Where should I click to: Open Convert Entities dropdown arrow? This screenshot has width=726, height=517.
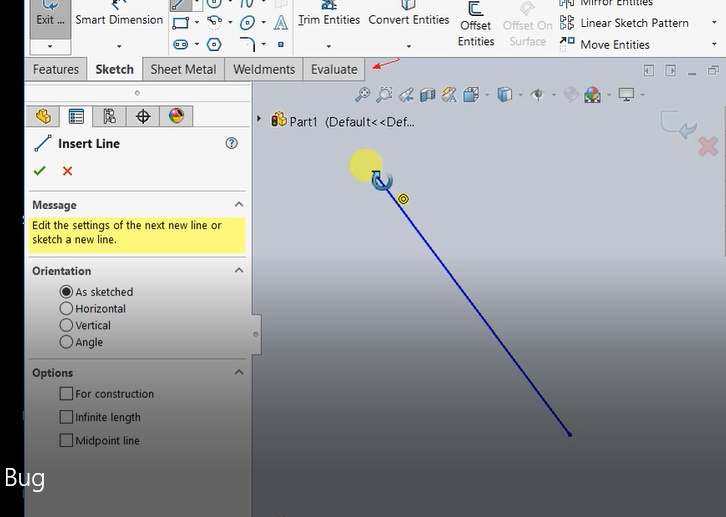tap(409, 46)
